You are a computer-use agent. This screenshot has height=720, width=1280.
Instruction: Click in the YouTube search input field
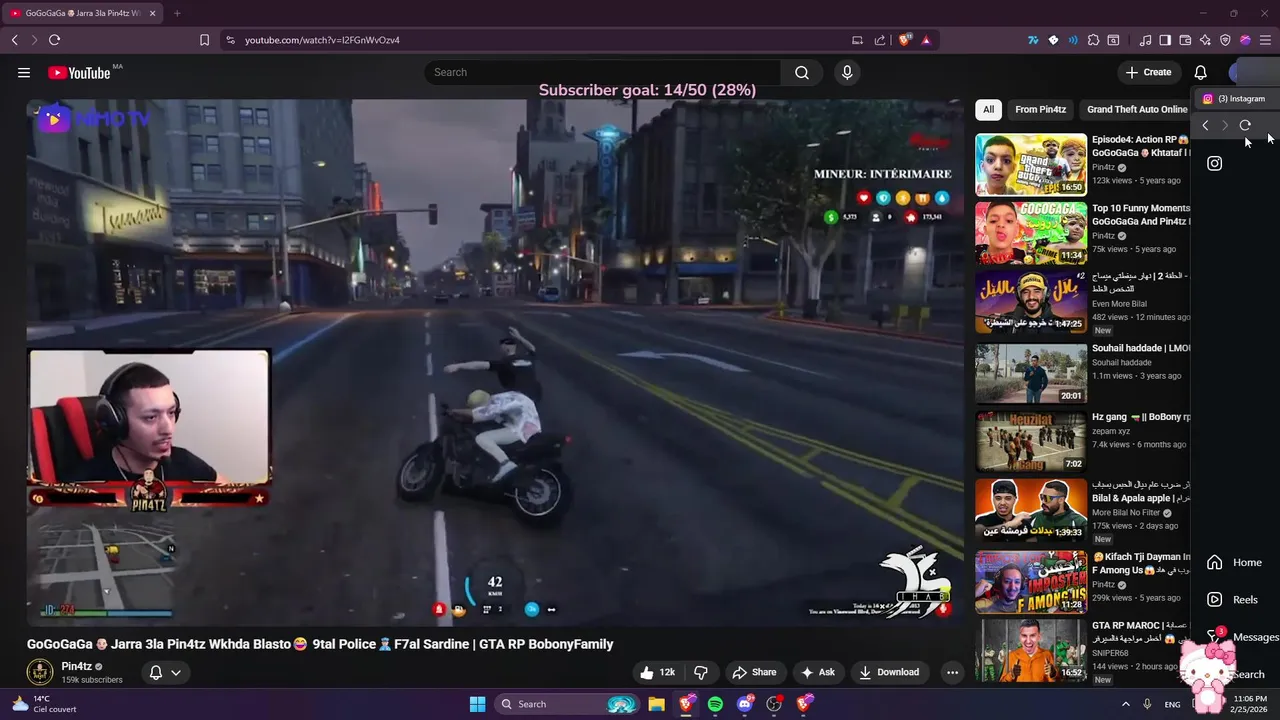tap(603, 72)
